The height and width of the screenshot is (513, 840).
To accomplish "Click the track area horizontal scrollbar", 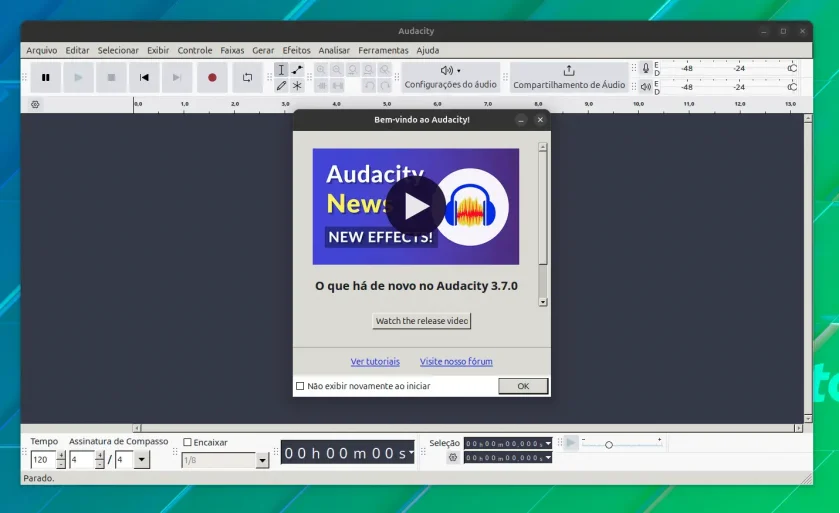I will (x=467, y=428).
